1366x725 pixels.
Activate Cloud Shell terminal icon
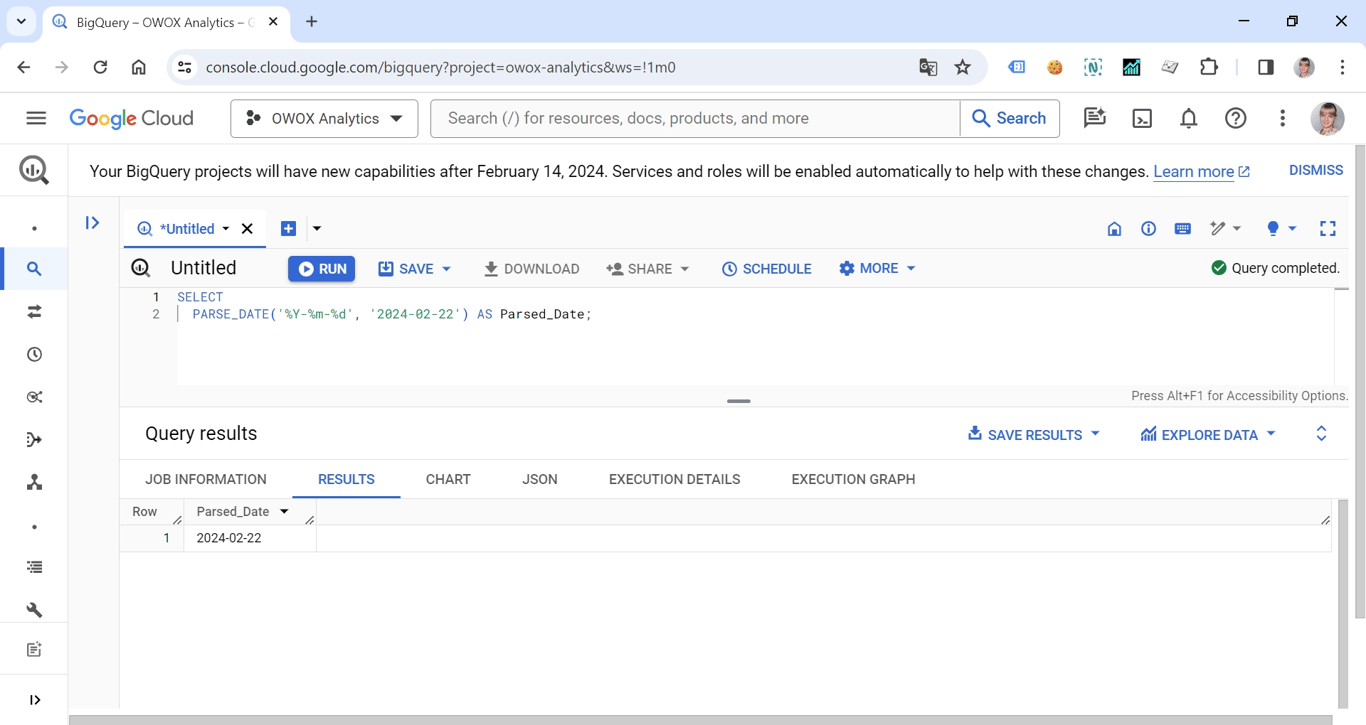(1142, 118)
